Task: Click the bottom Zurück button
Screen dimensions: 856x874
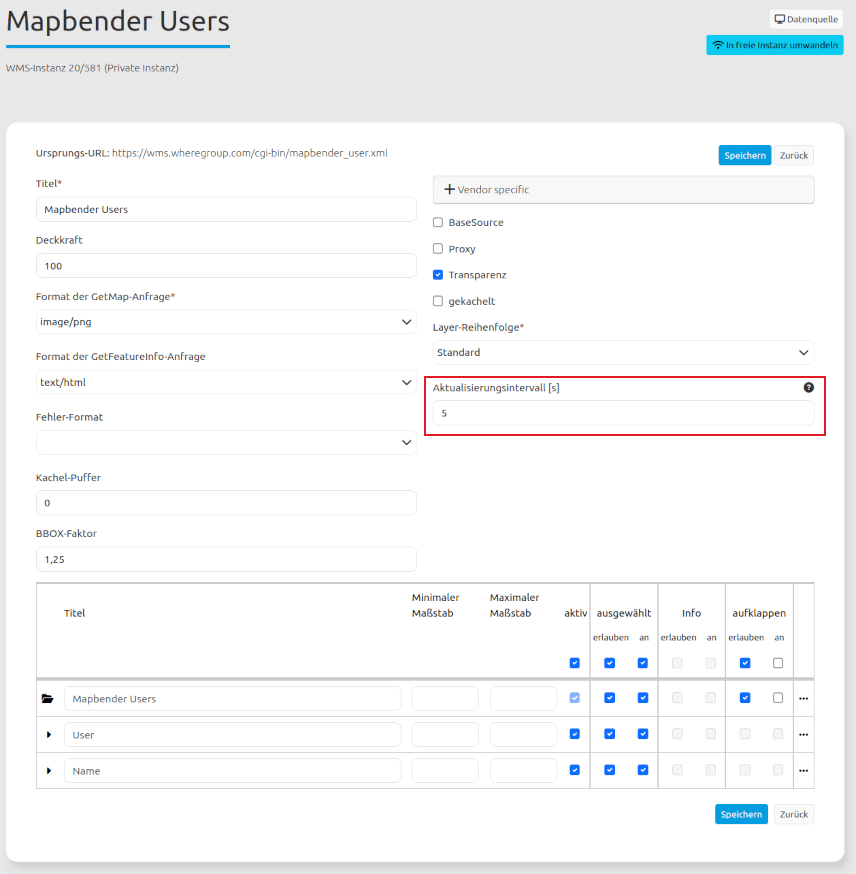Action: coord(794,814)
